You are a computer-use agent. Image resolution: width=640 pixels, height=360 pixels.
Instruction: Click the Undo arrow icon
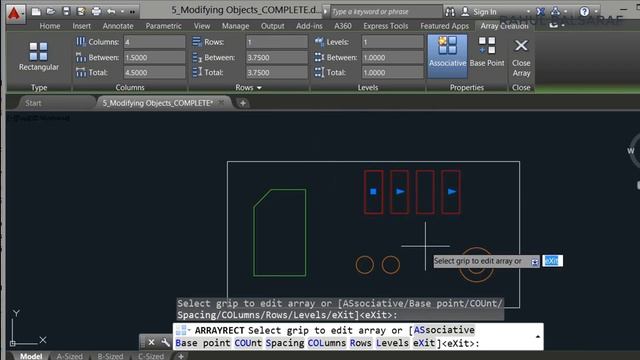(x=111, y=11)
